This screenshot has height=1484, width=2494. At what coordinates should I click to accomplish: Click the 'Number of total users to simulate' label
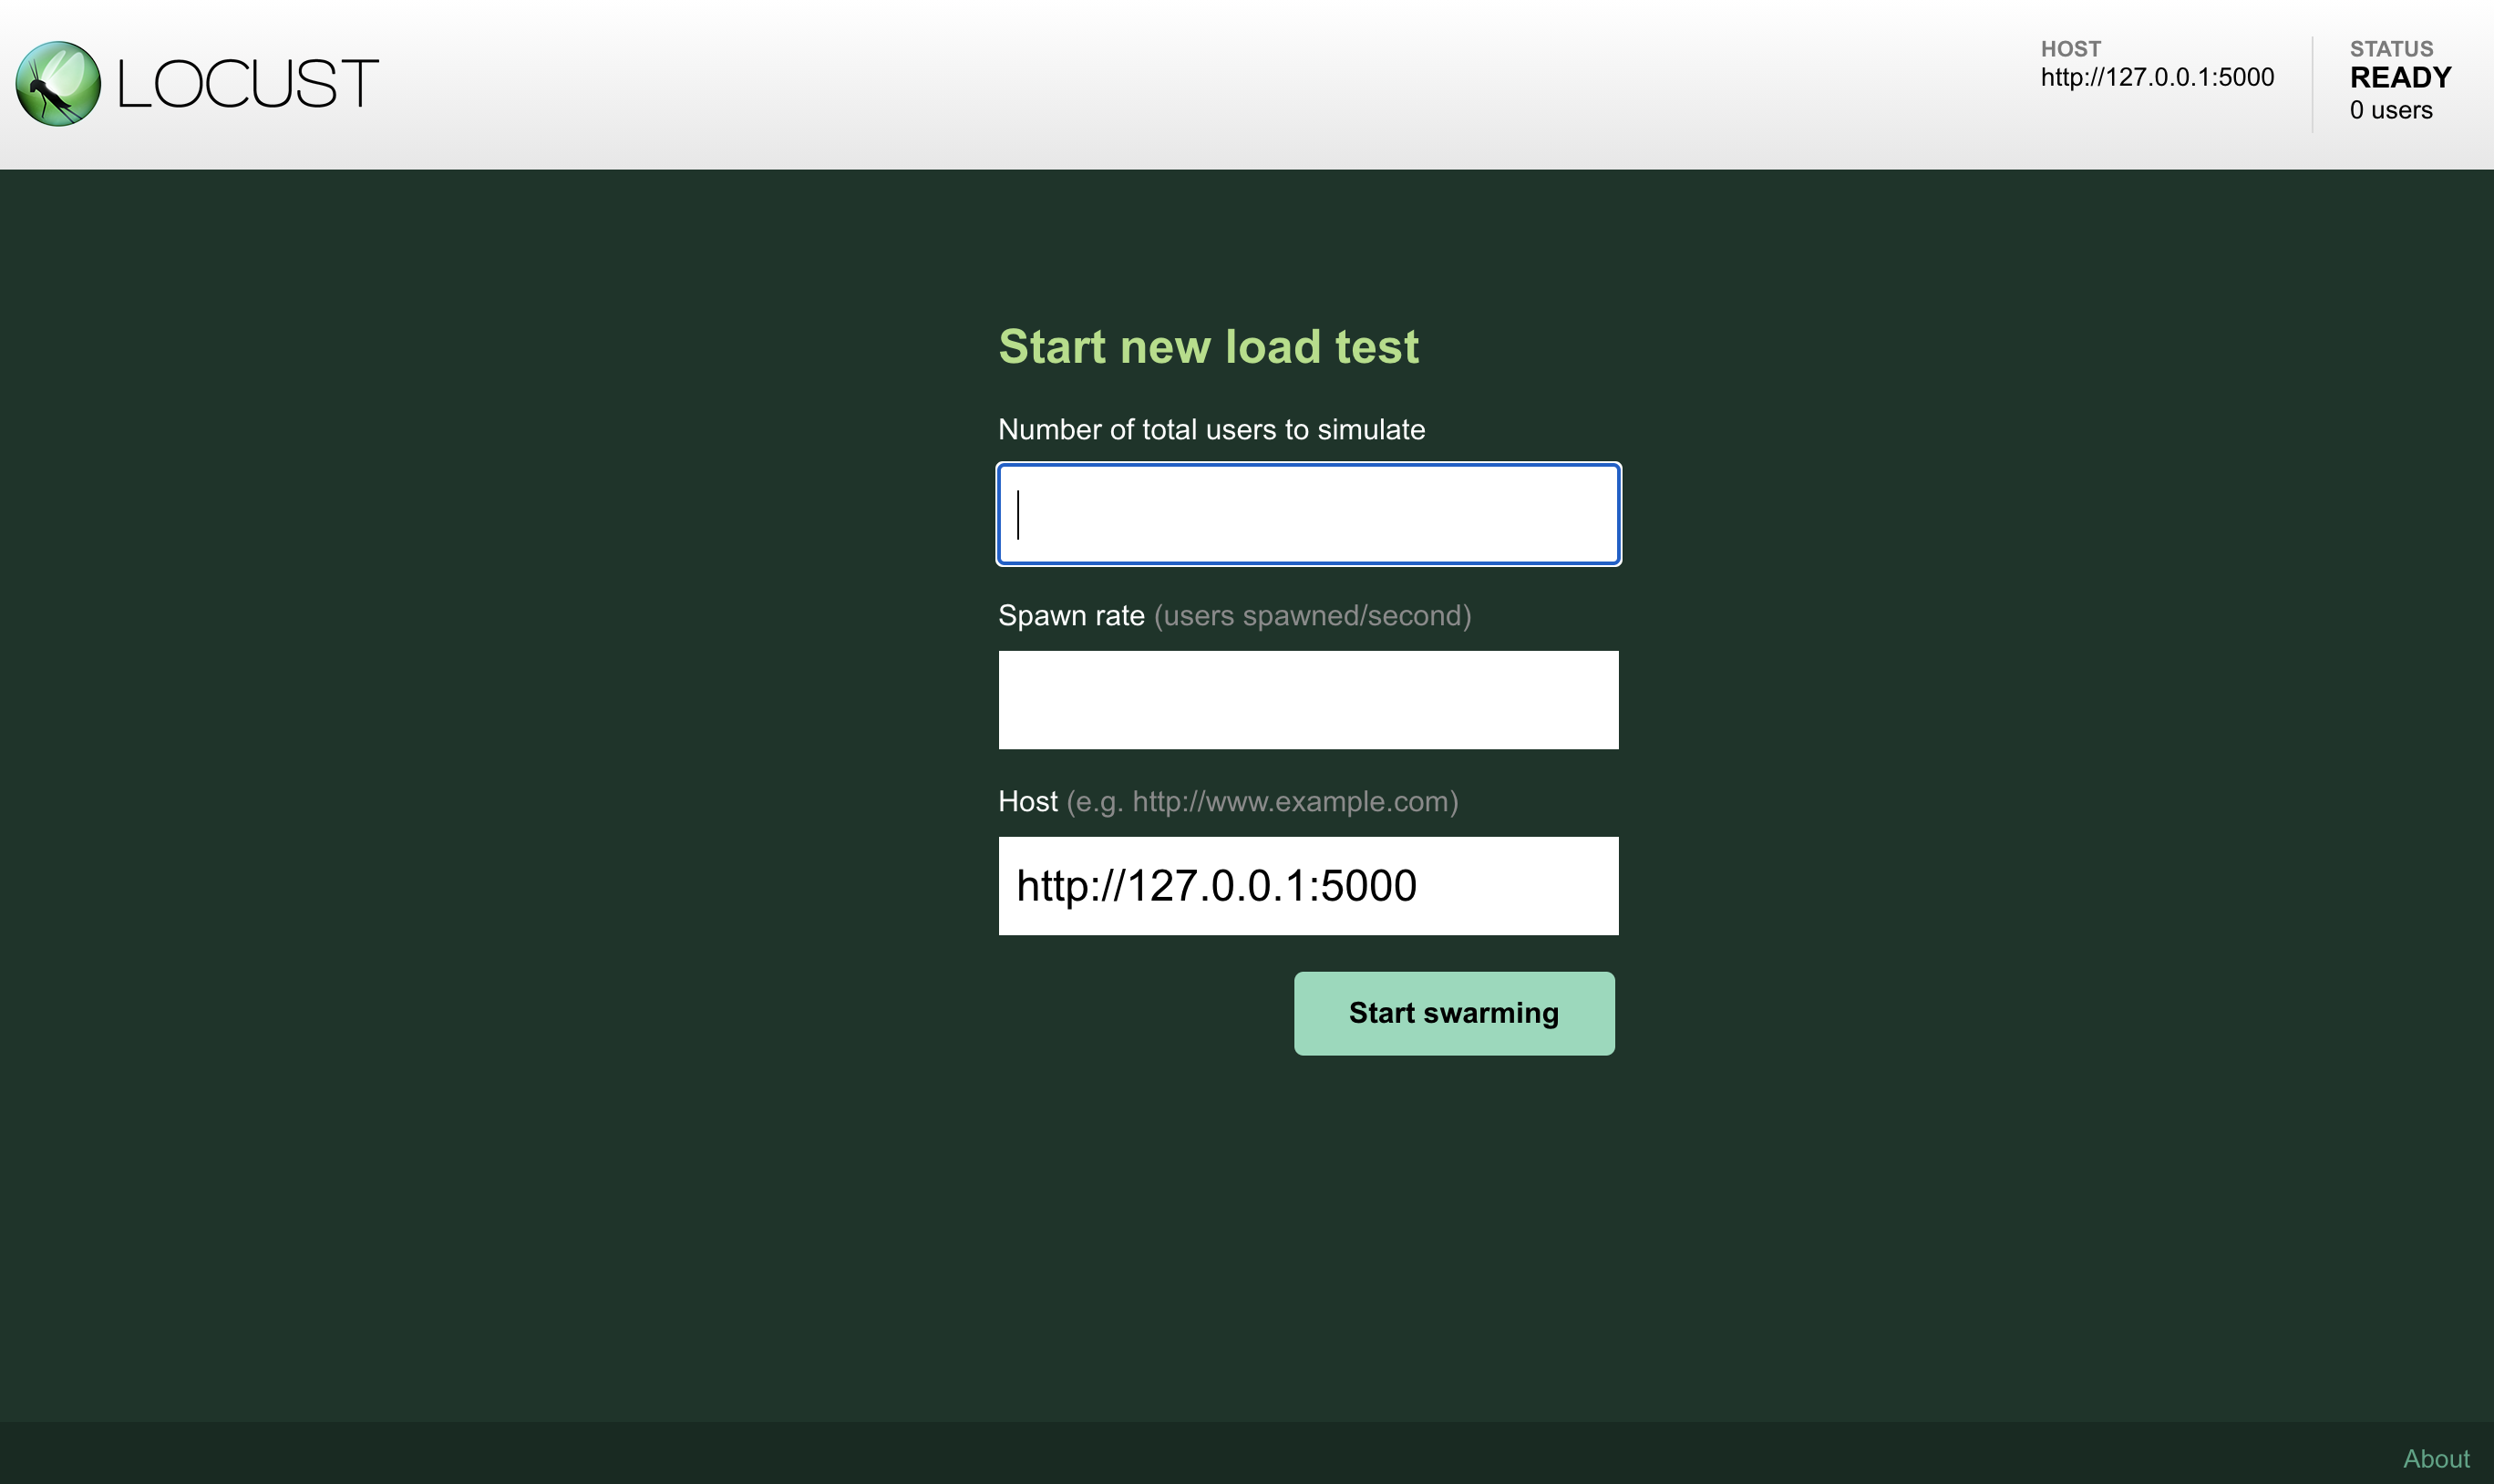[1211, 430]
